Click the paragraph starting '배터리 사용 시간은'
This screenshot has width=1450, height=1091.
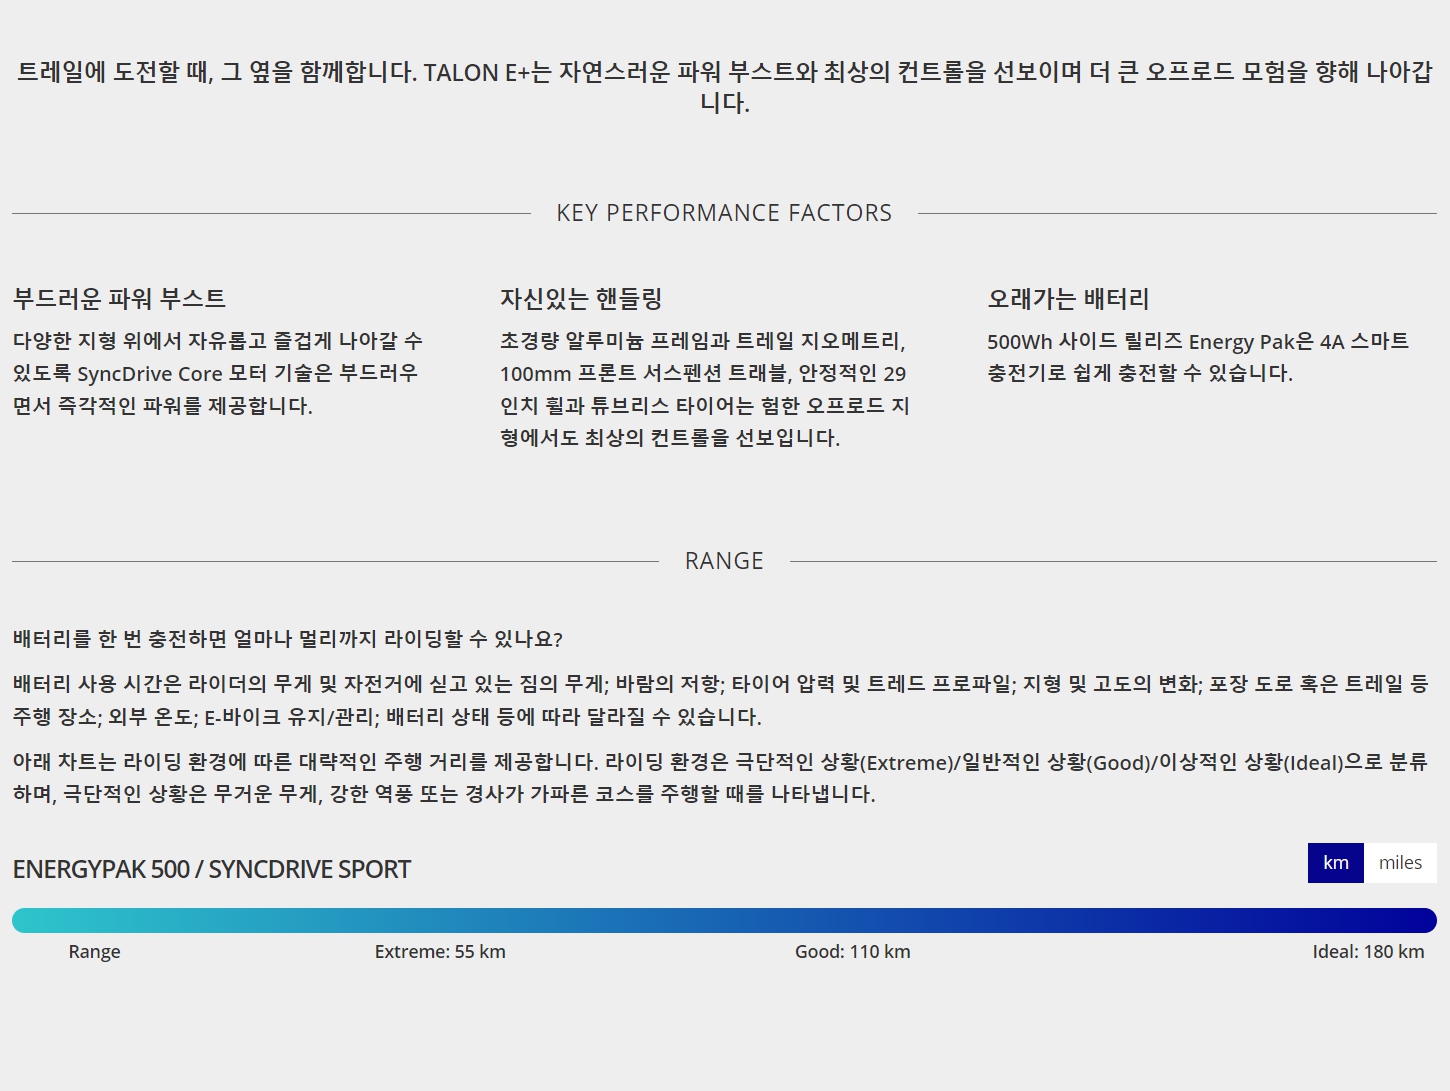pyautogui.click(x=720, y=700)
